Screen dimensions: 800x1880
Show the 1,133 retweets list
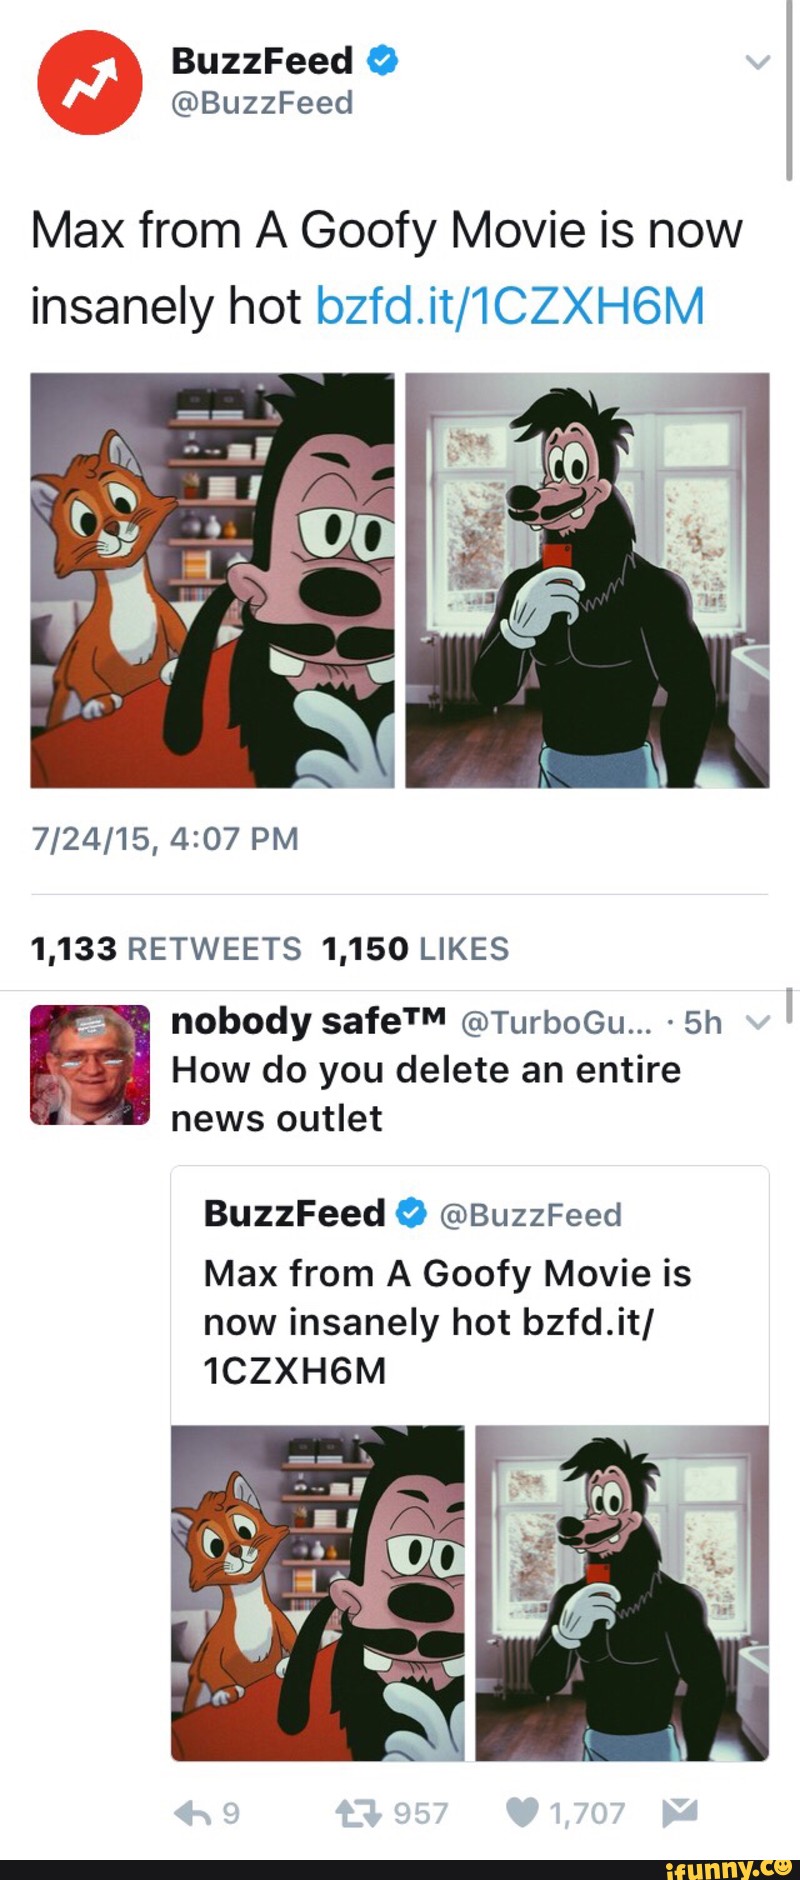coord(166,948)
